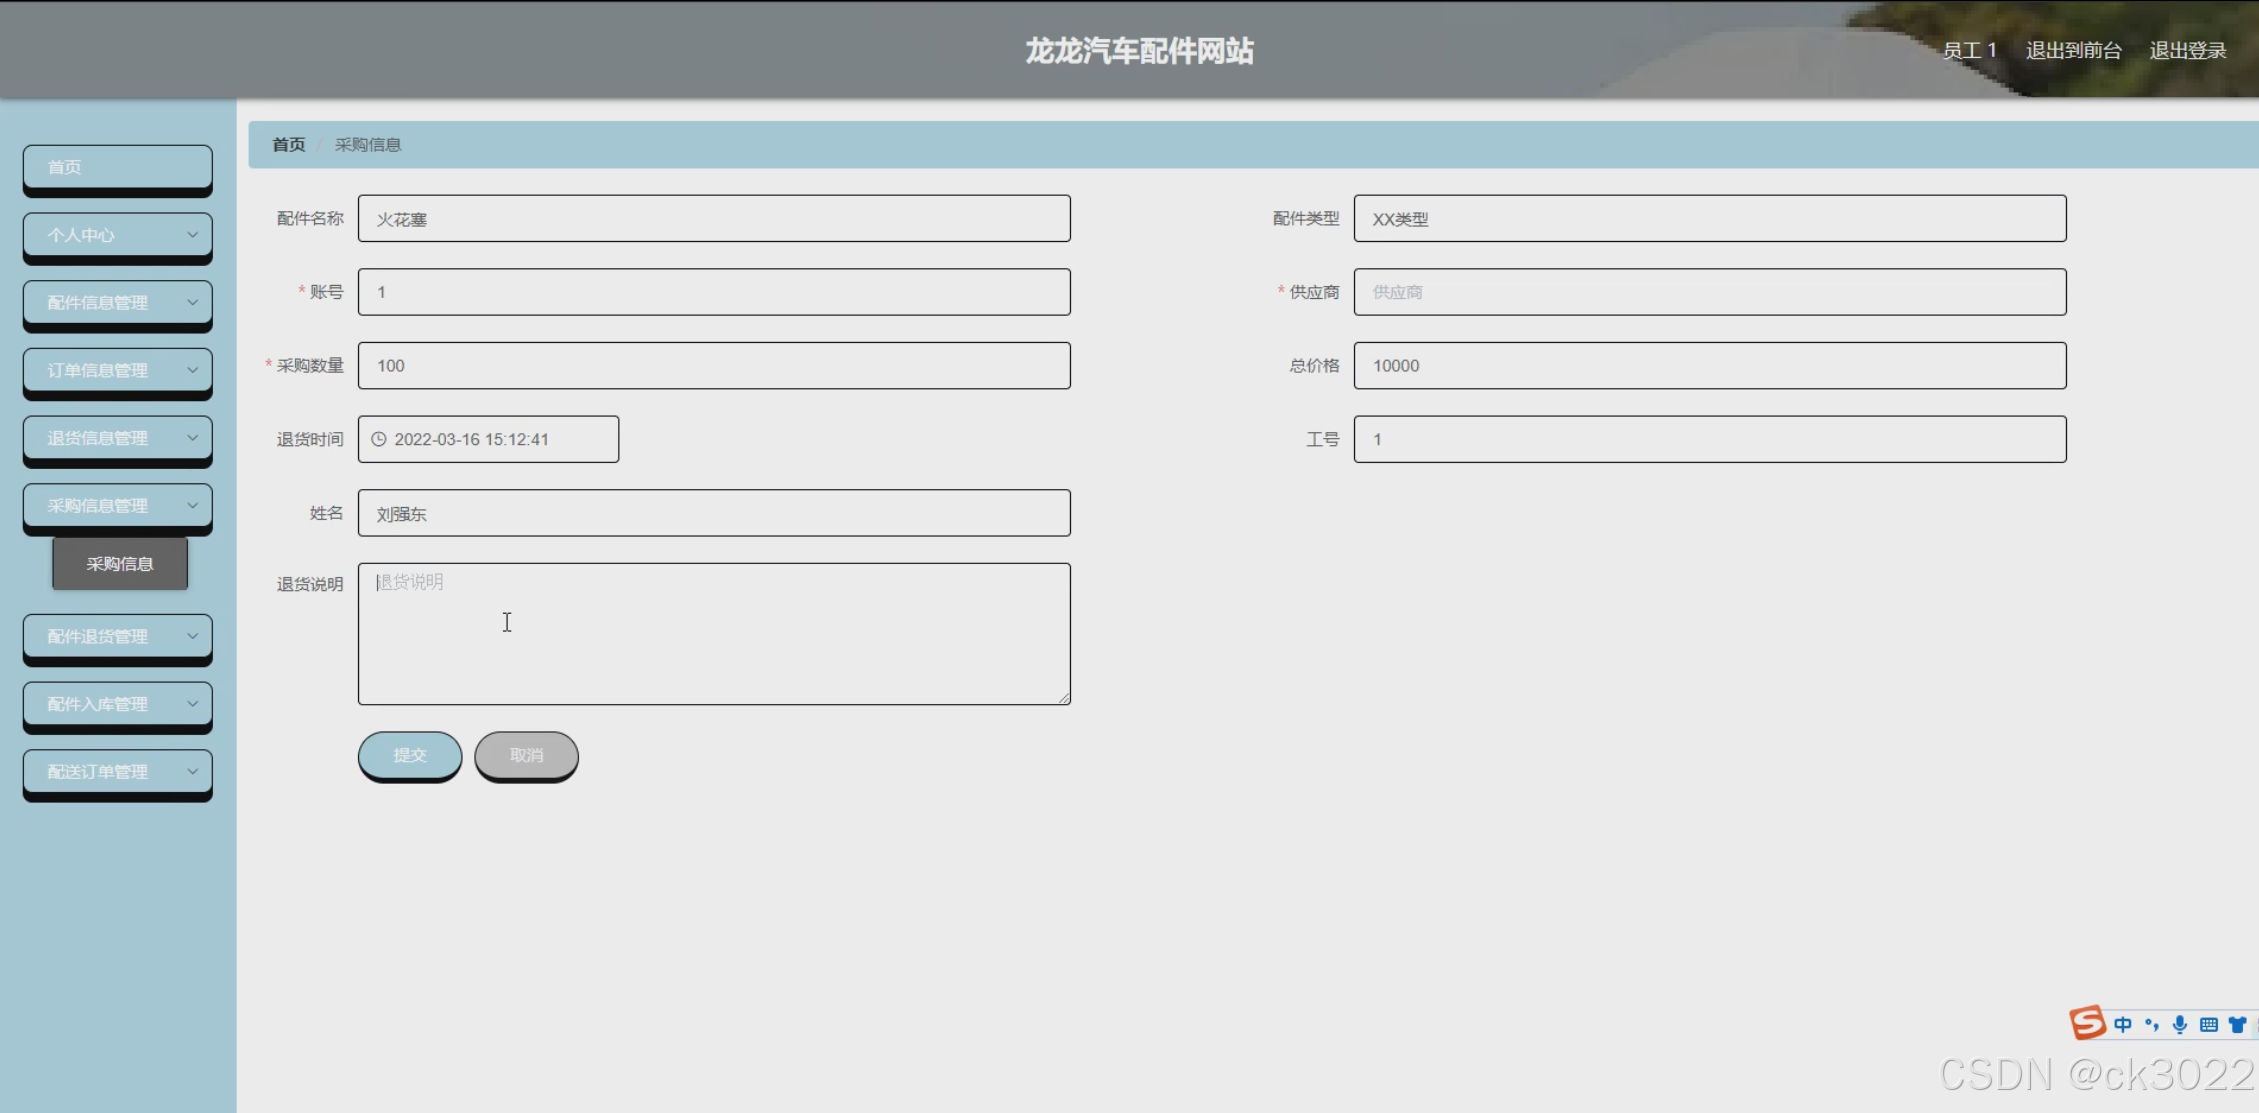Click into the 供应商 input field
Viewport: 2259px width, 1113px height.
pyautogui.click(x=1709, y=292)
